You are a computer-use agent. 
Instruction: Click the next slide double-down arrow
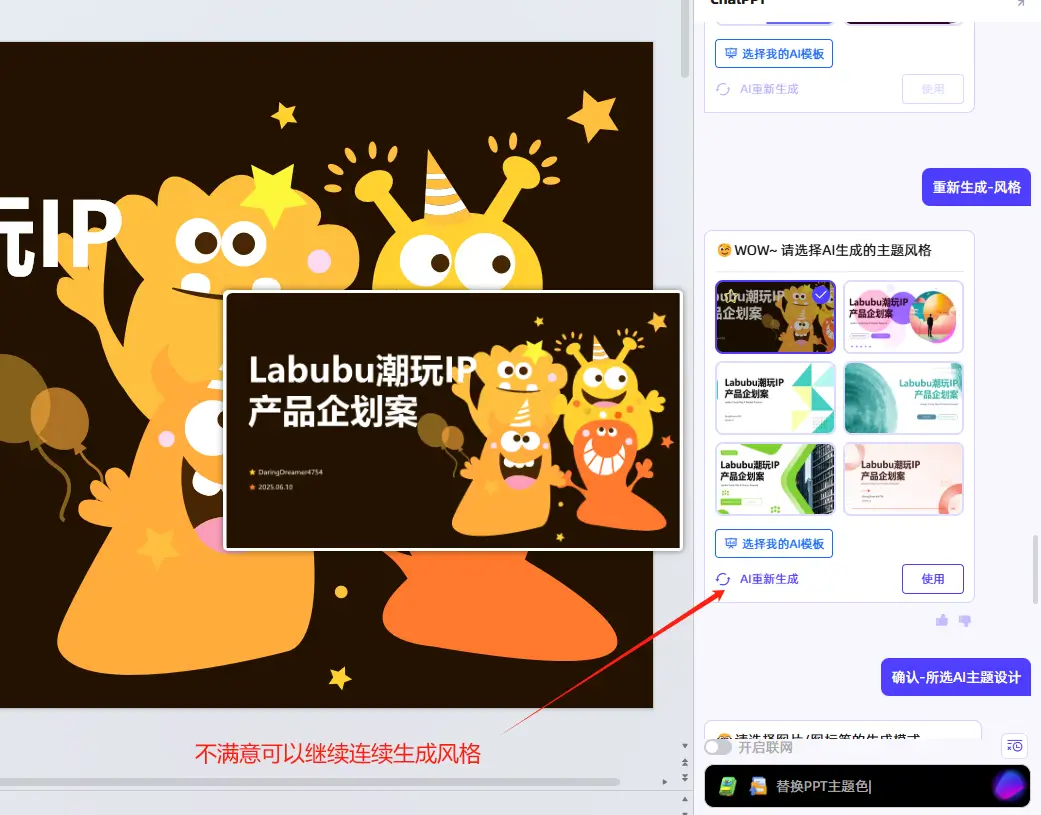coord(685,777)
